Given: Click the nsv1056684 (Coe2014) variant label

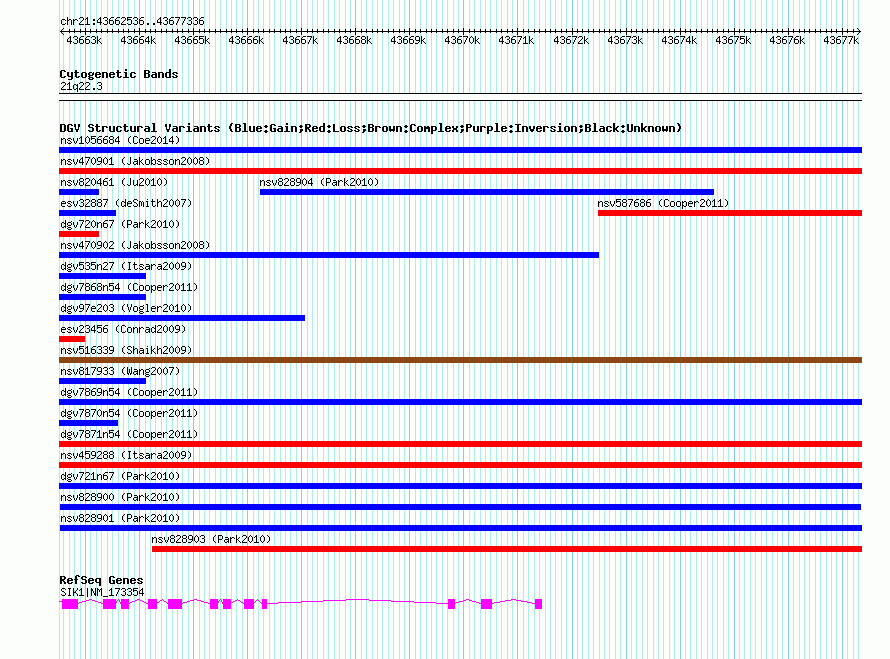Looking at the screenshot, I should (120, 140).
